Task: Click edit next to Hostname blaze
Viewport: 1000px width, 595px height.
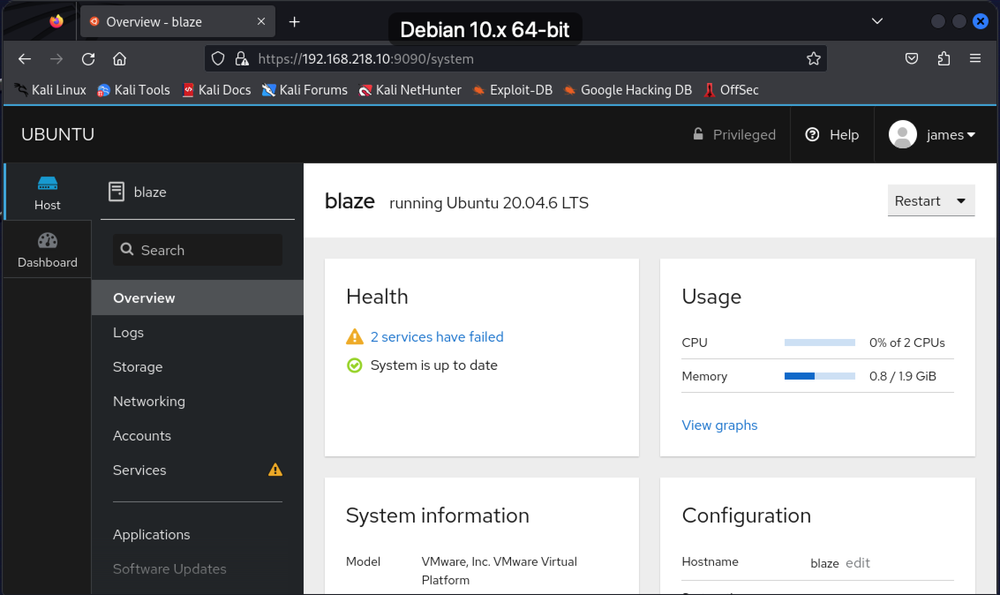Action: pos(857,562)
